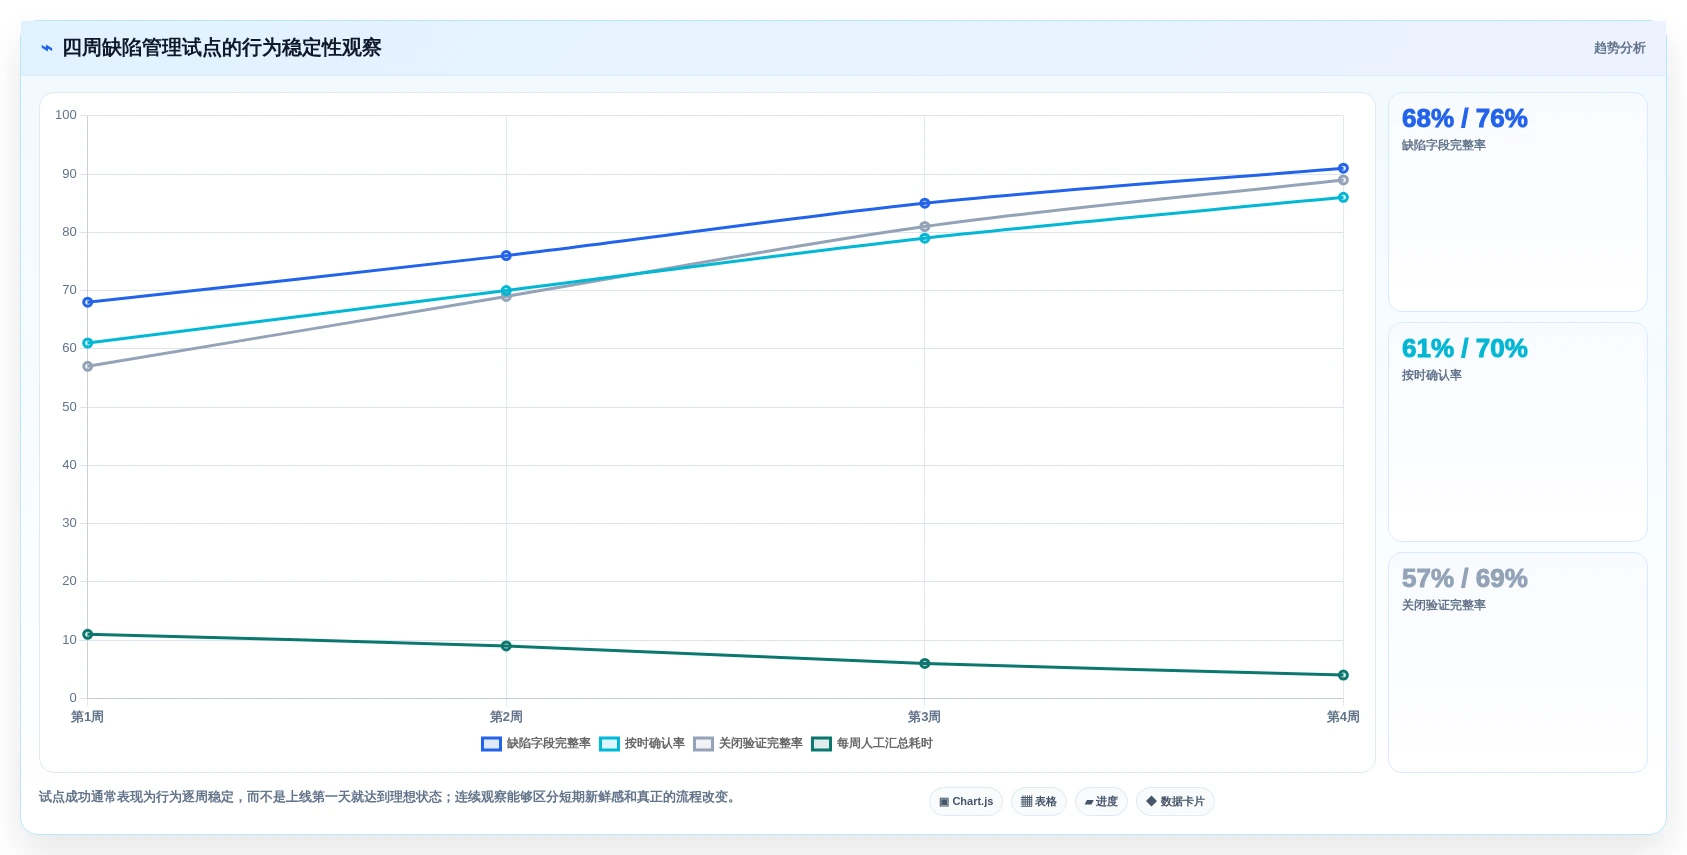Click the 第3周 point on 按时确认率 line
The width and height of the screenshot is (1687, 855).
pyautogui.click(x=925, y=238)
